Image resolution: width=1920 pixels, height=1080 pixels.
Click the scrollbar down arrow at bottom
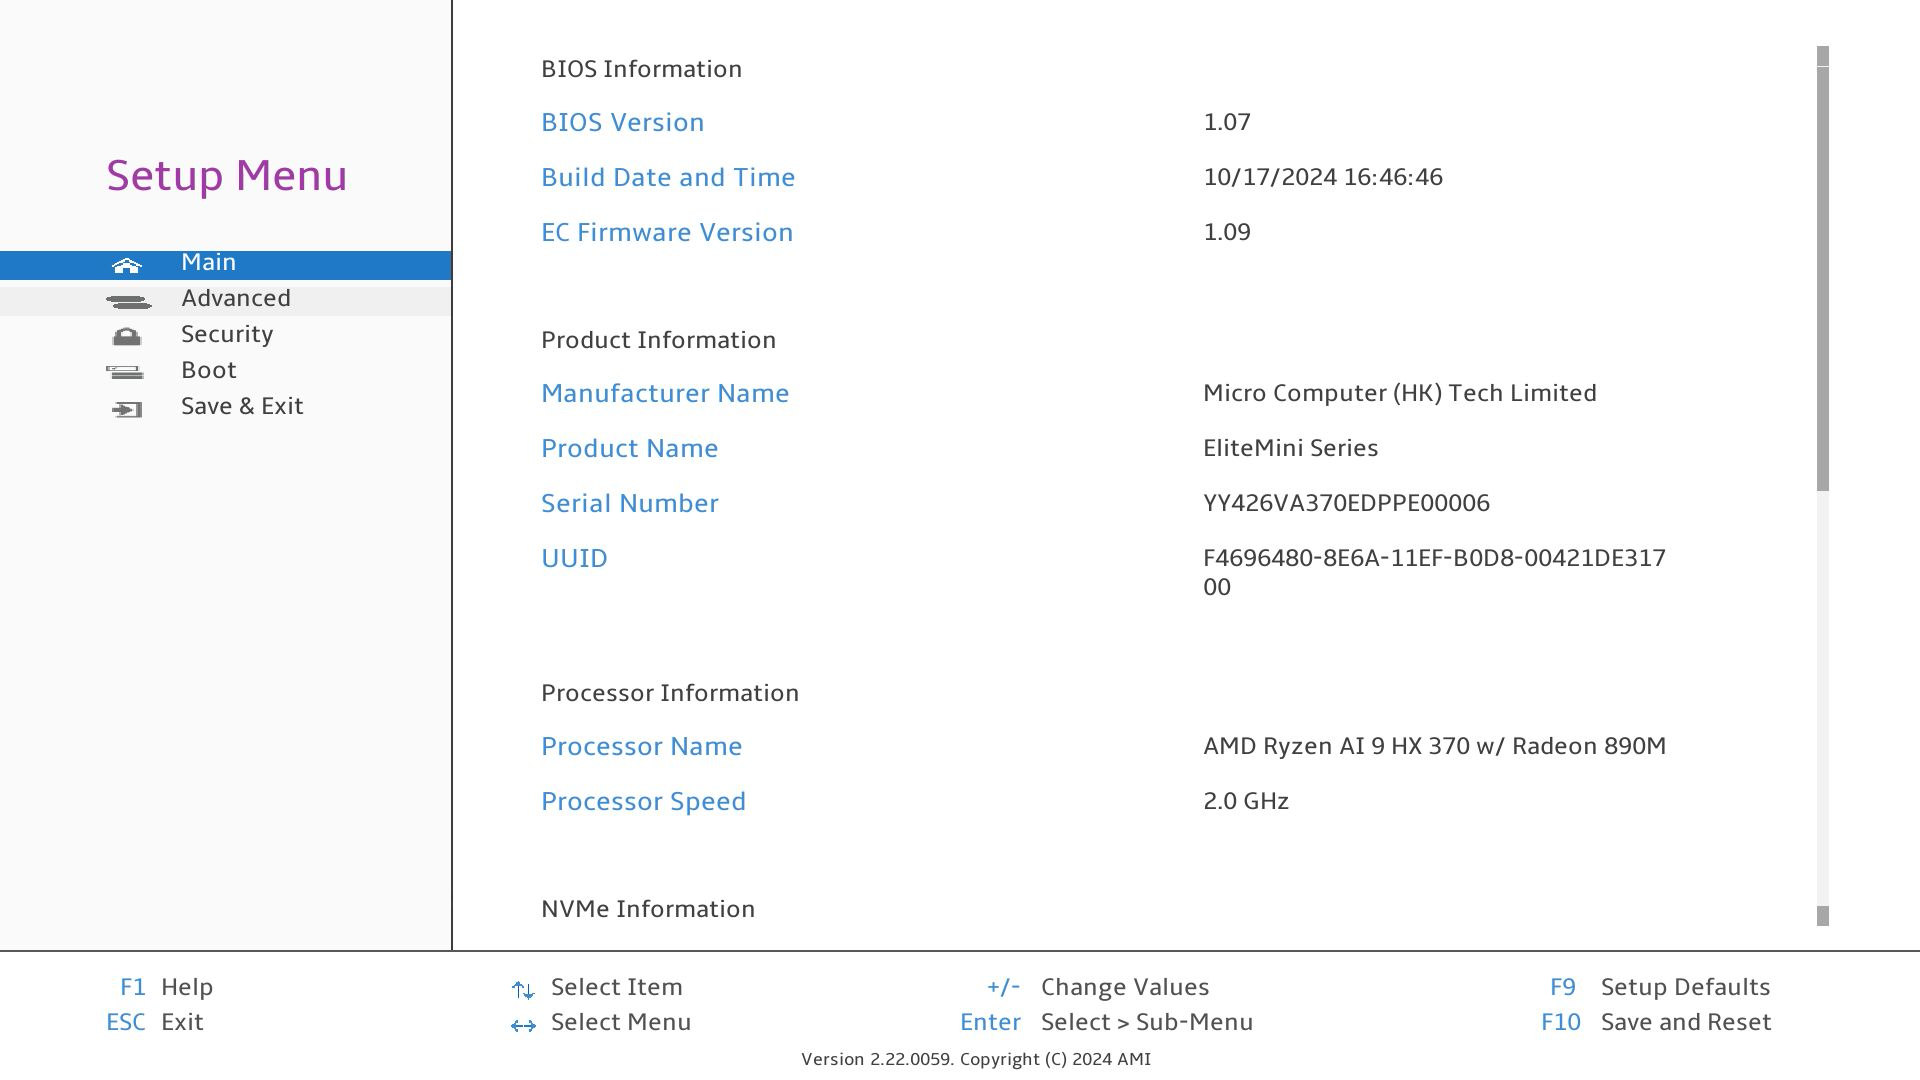pyautogui.click(x=1823, y=916)
